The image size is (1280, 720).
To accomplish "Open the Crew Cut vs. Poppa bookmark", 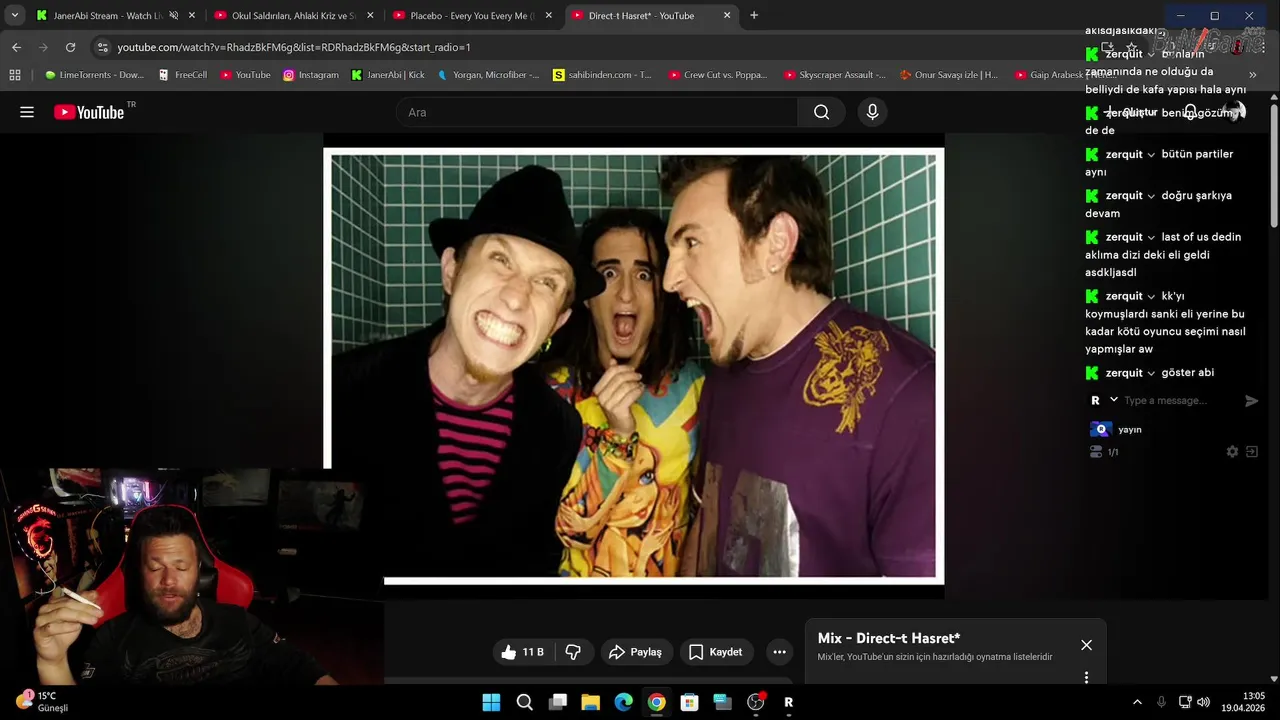I will point(718,75).
